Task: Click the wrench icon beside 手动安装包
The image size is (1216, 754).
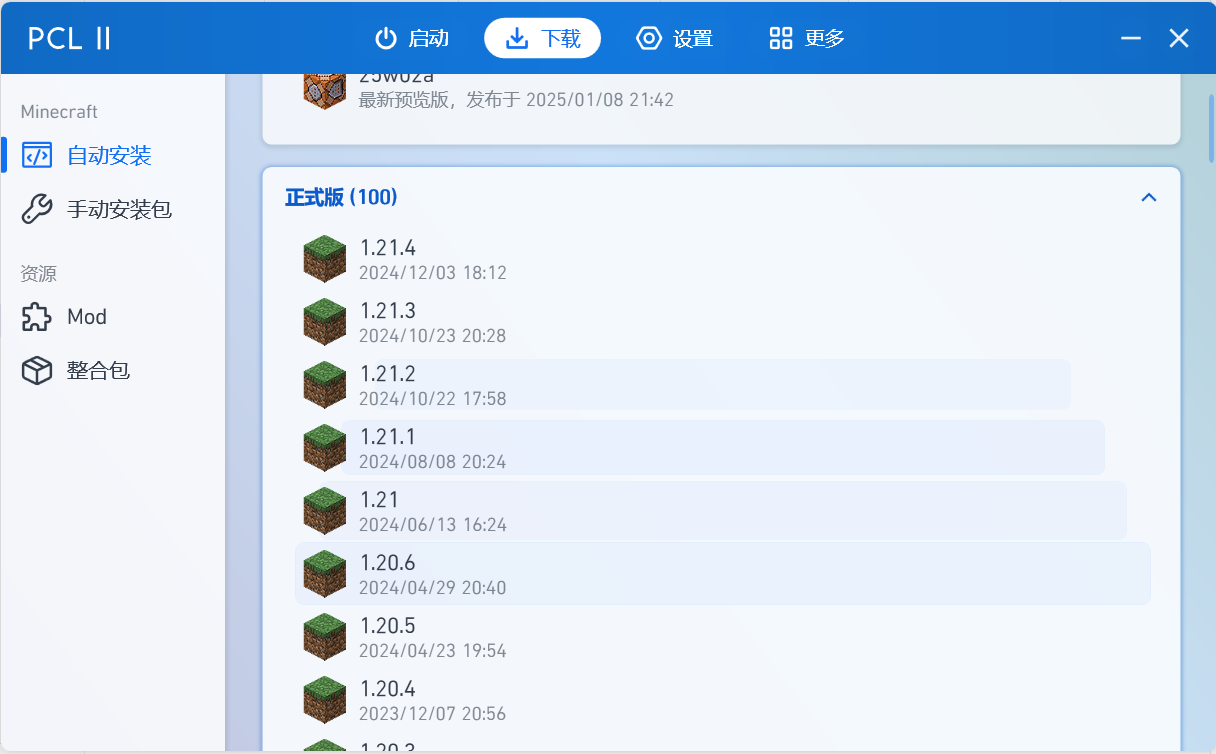Action: [36, 208]
